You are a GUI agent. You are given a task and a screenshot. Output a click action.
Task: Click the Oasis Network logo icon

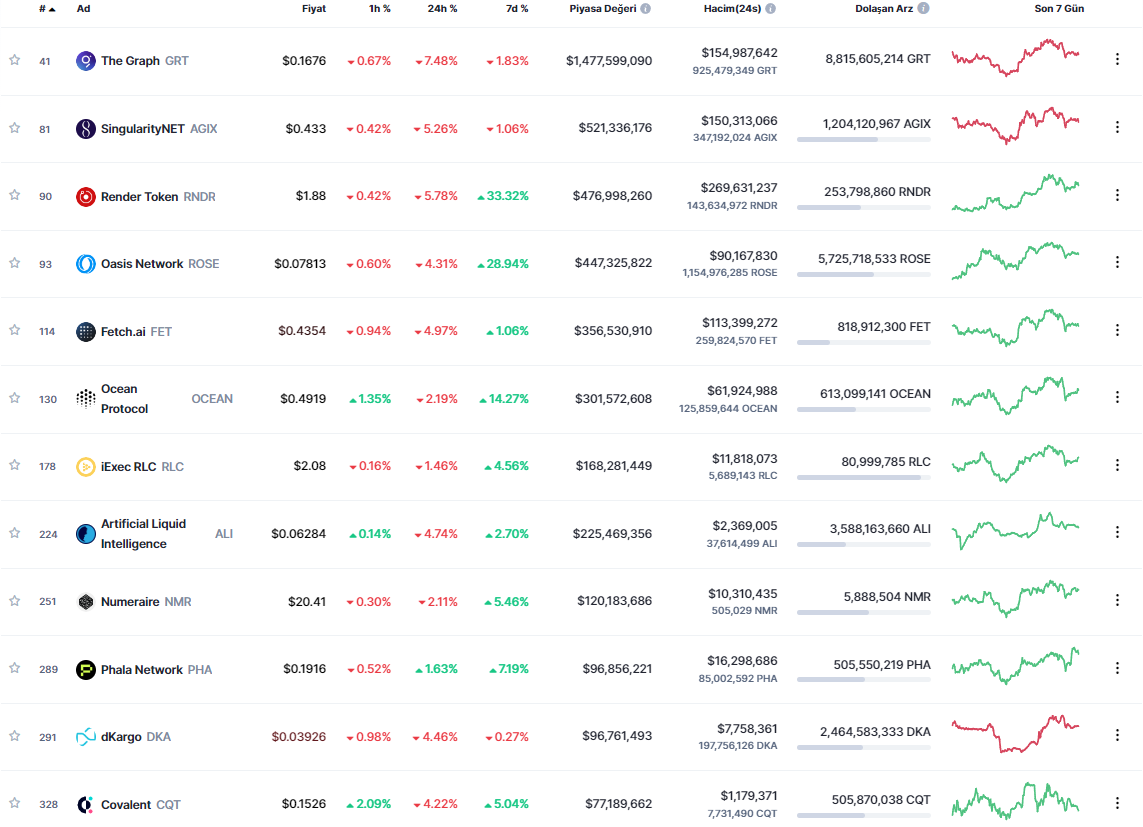click(86, 264)
